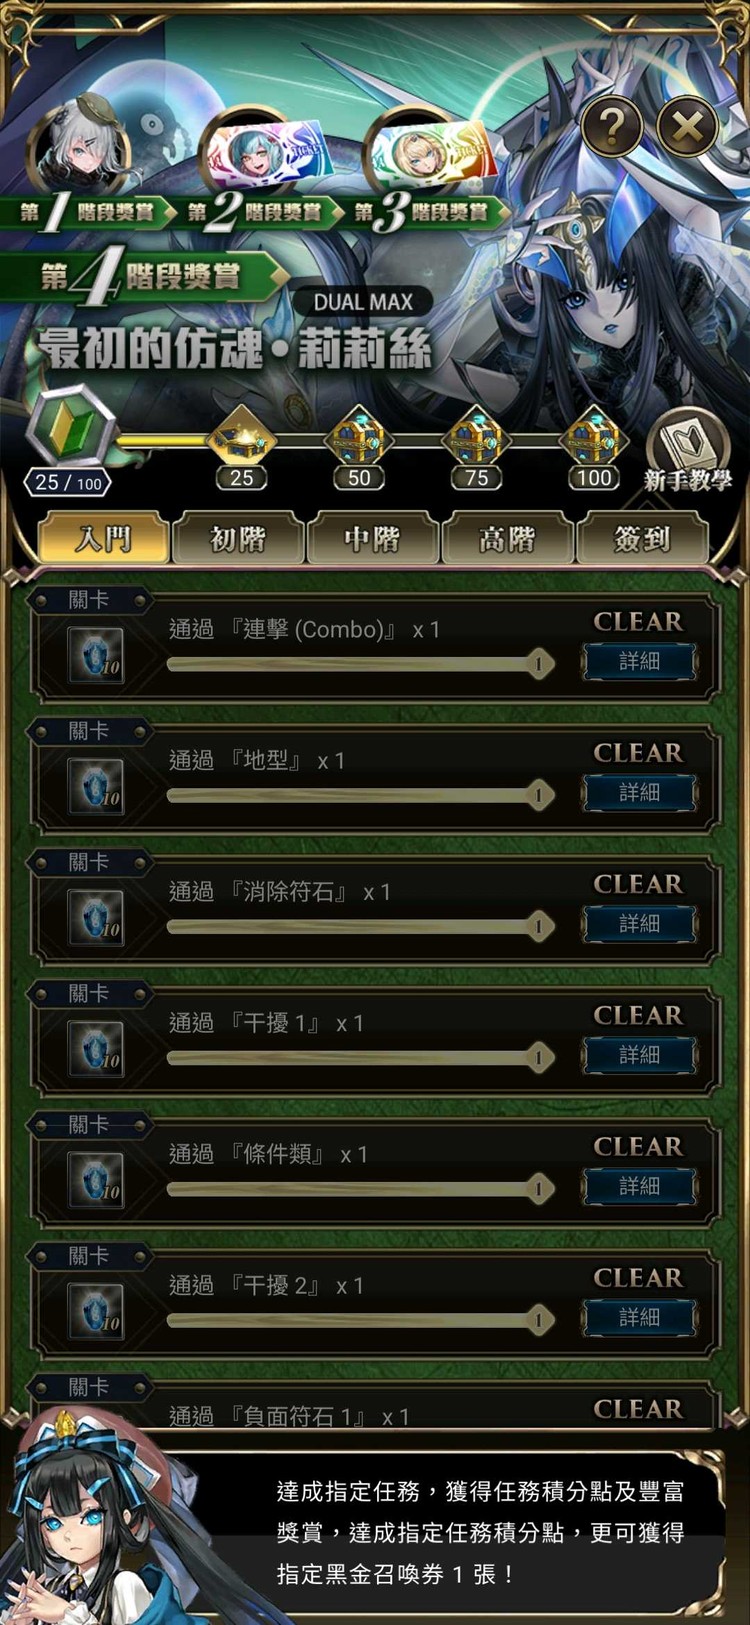Open 詳細 for 連擊 (Combo) mission
Screen dimensions: 750x1625
click(639, 661)
